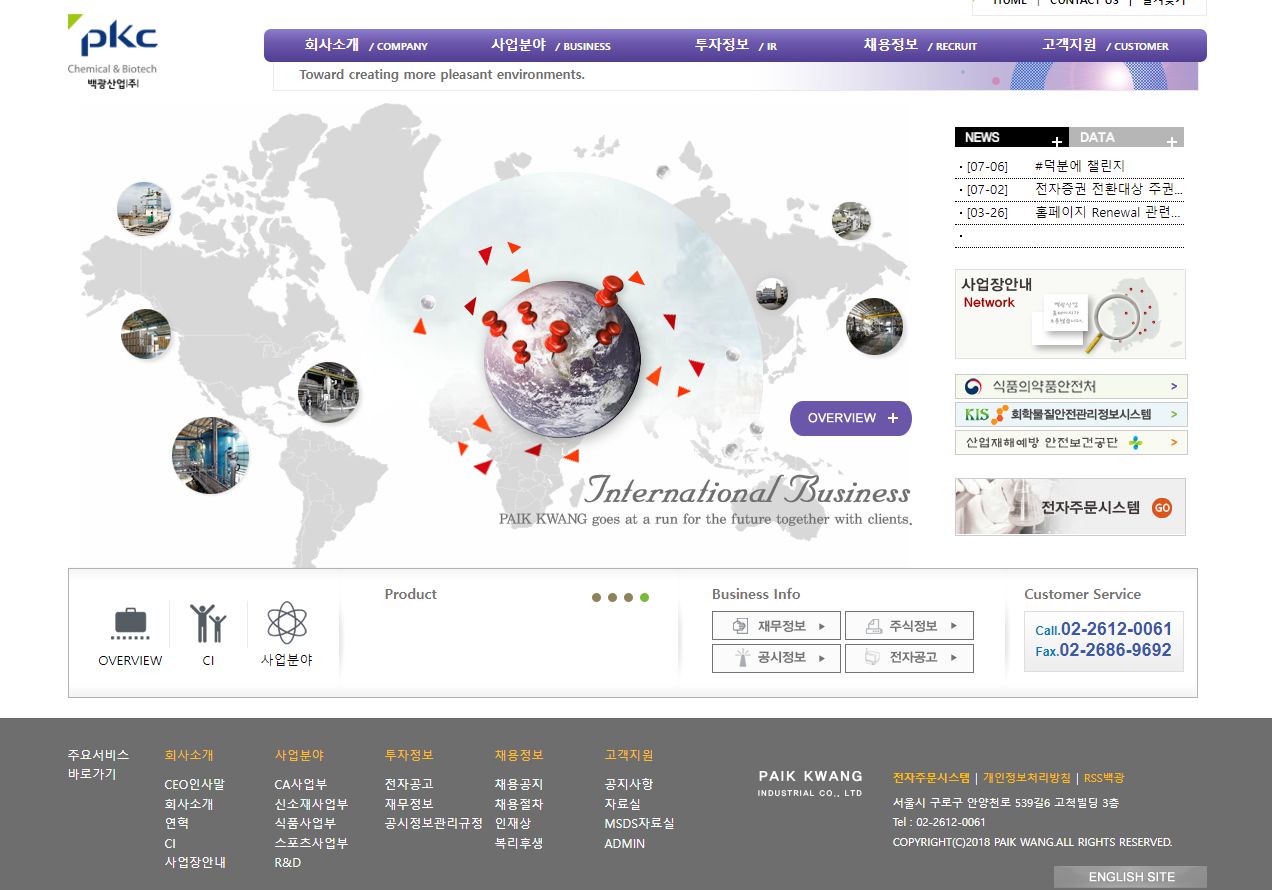Open the footer ADMIN link
The image size is (1272, 890).
(625, 843)
